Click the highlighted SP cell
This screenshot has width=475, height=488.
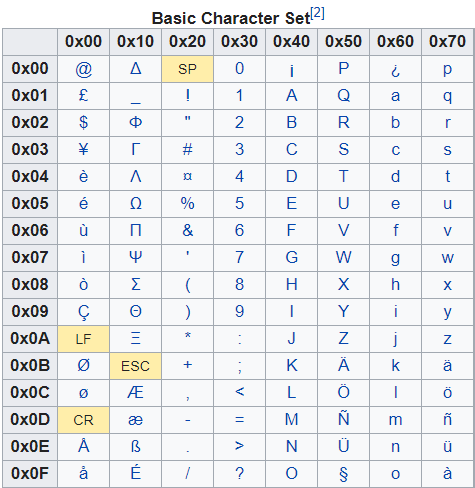click(187, 69)
